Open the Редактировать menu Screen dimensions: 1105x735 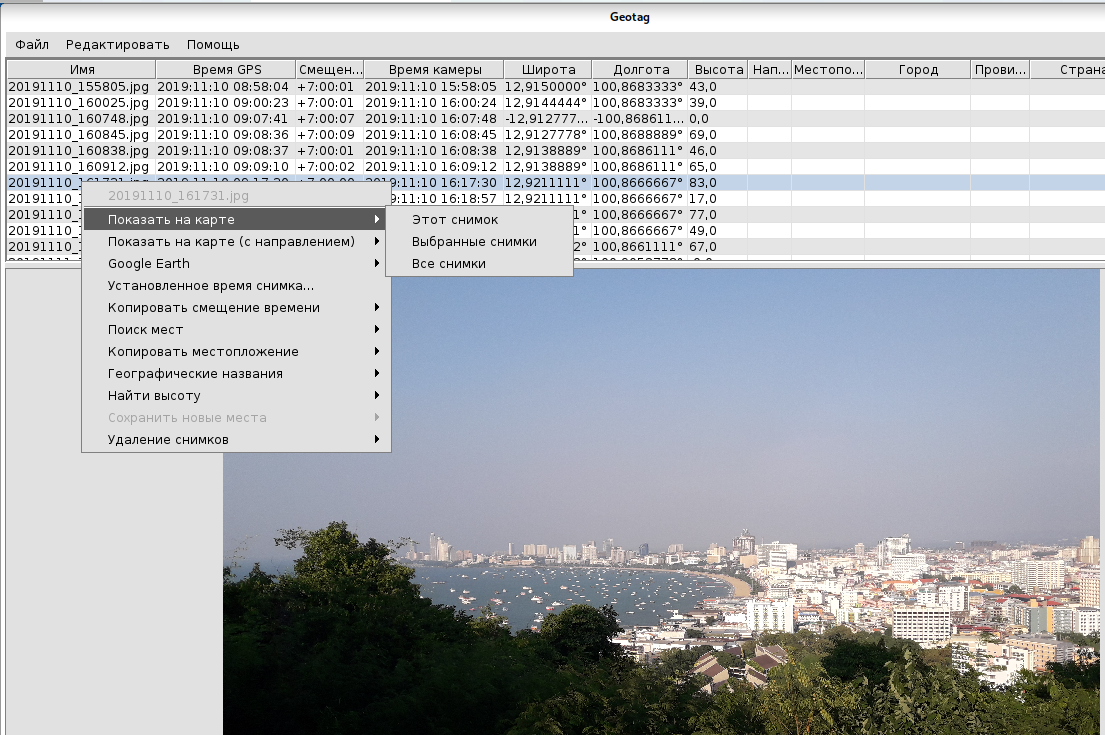[118, 45]
